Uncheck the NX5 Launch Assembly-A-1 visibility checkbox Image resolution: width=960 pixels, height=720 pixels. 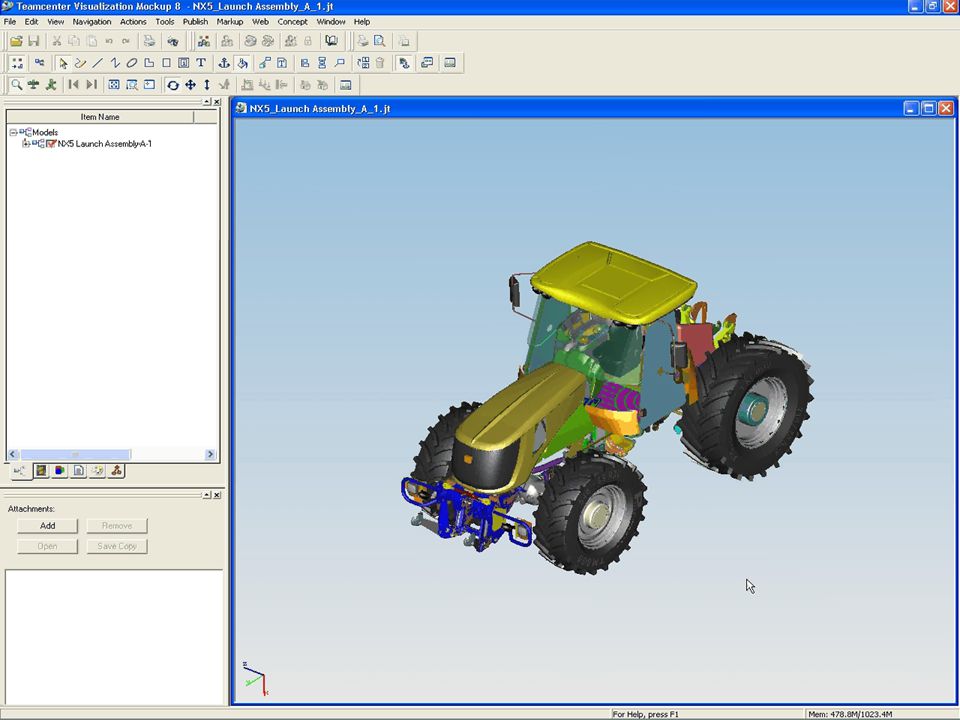point(51,144)
